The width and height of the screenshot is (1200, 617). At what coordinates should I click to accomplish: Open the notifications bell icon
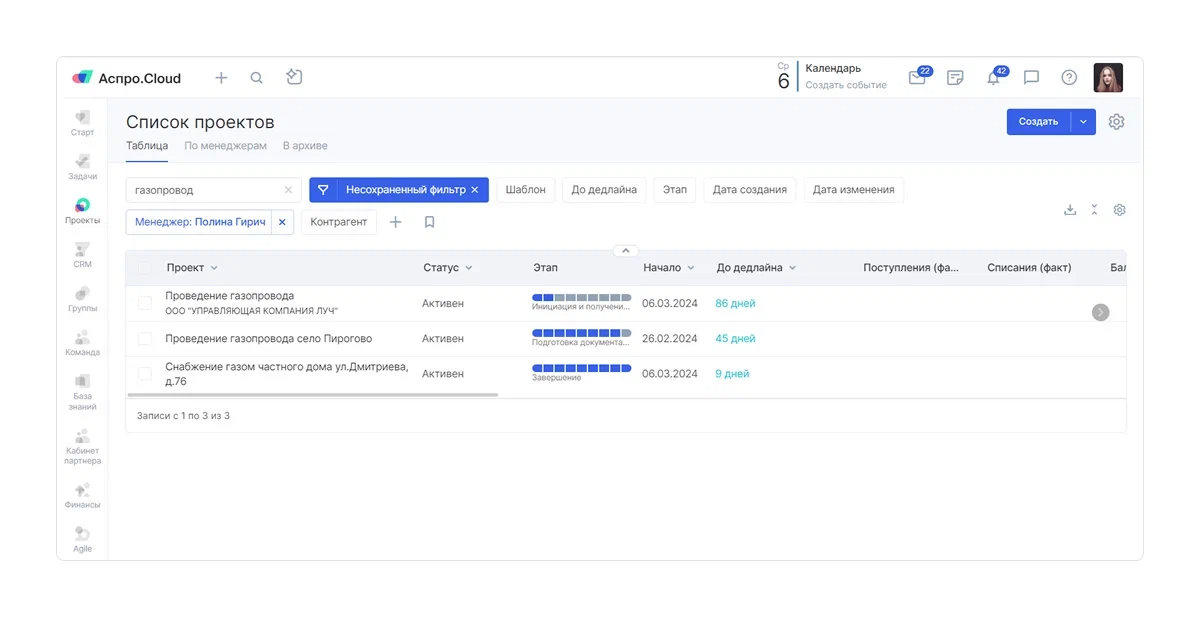click(x=993, y=78)
